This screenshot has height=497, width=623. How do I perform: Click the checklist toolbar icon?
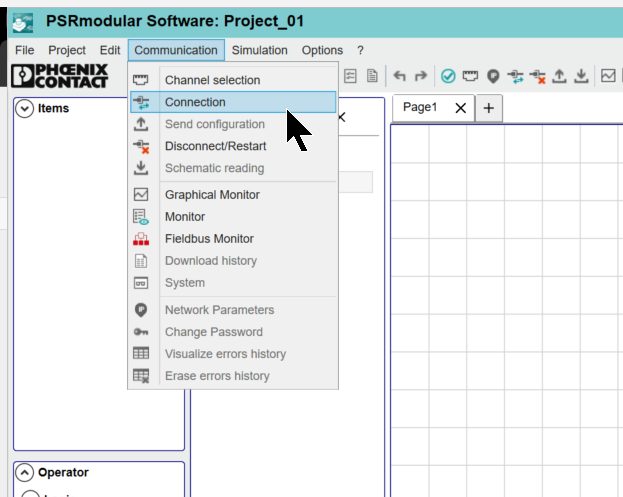pyautogui.click(x=350, y=75)
